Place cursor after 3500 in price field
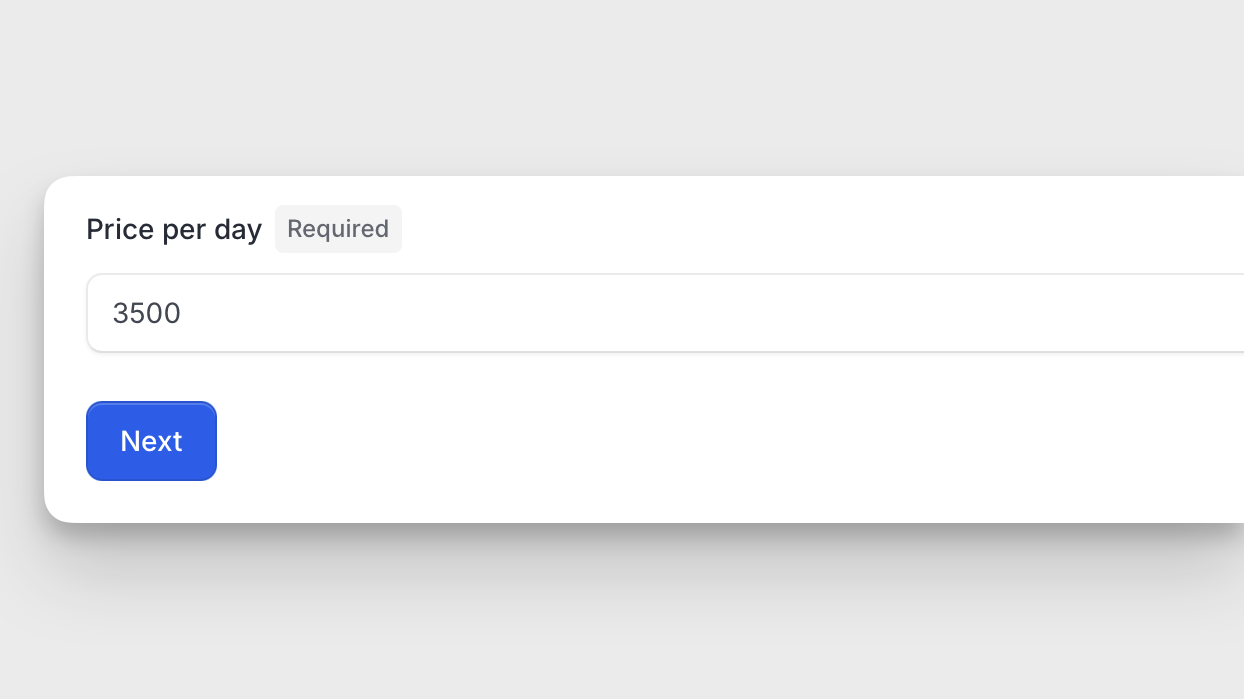Screen dimensions: 1244x699 tap(183, 314)
